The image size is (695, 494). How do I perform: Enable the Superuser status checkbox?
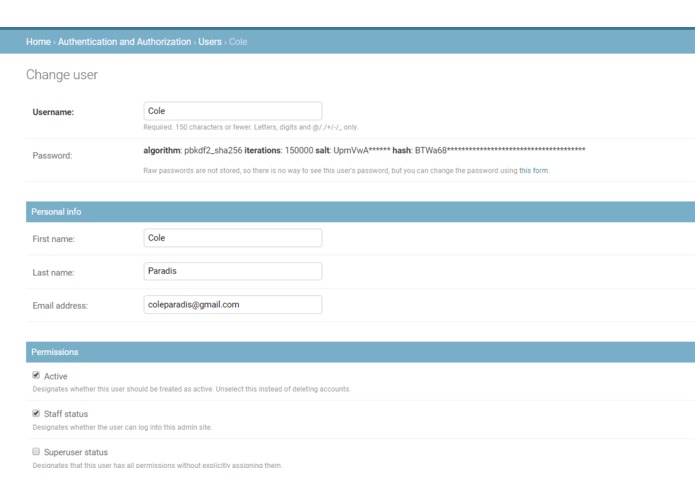tap(36, 451)
